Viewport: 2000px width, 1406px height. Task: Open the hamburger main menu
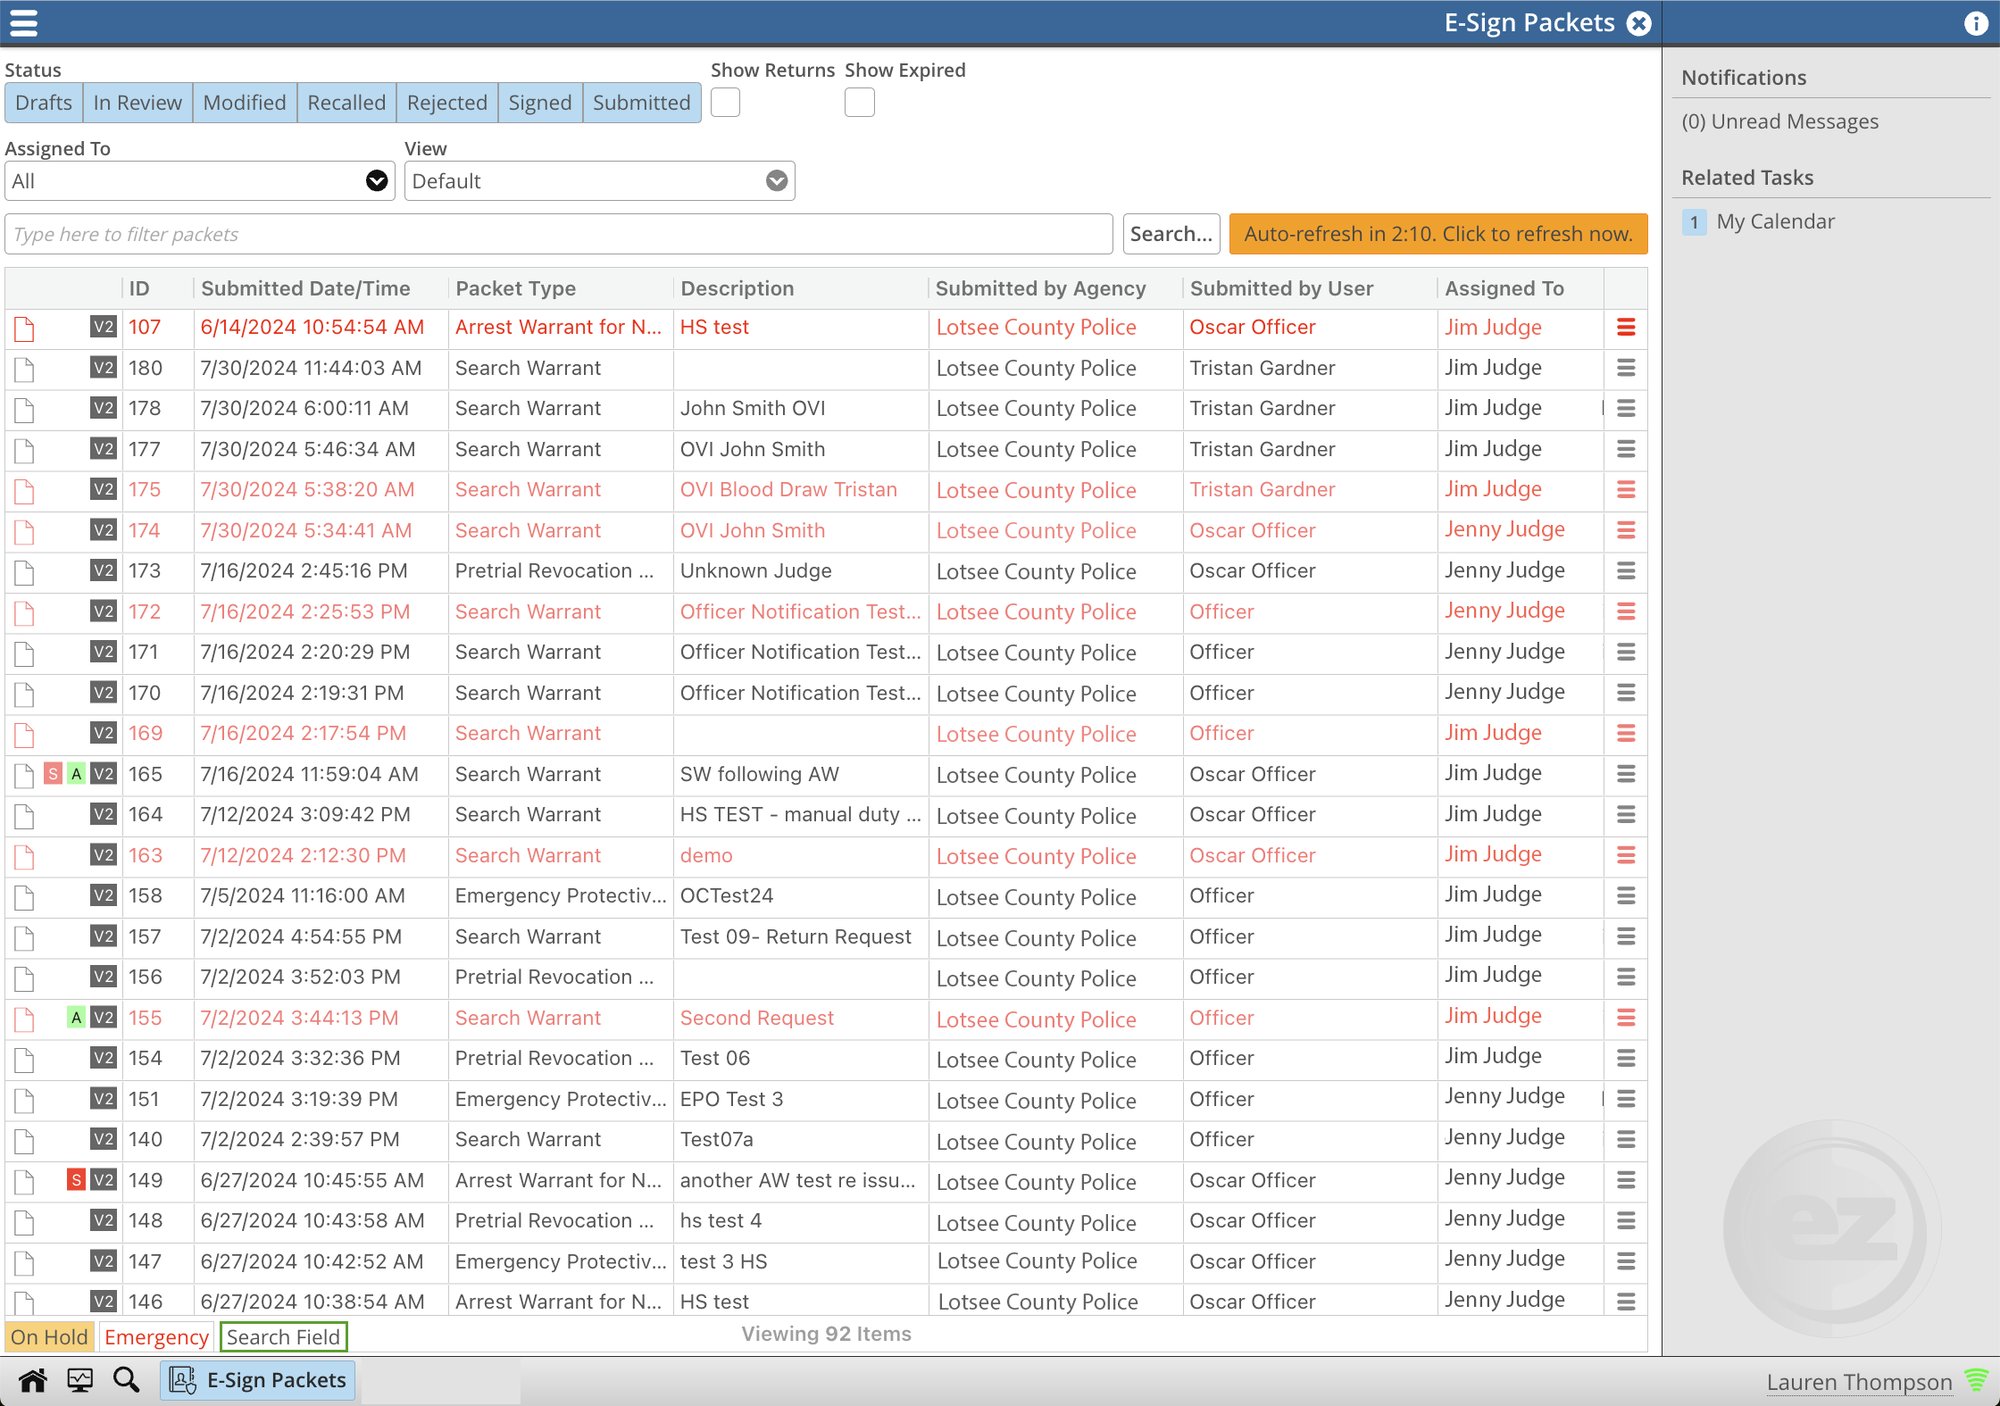tap(24, 23)
